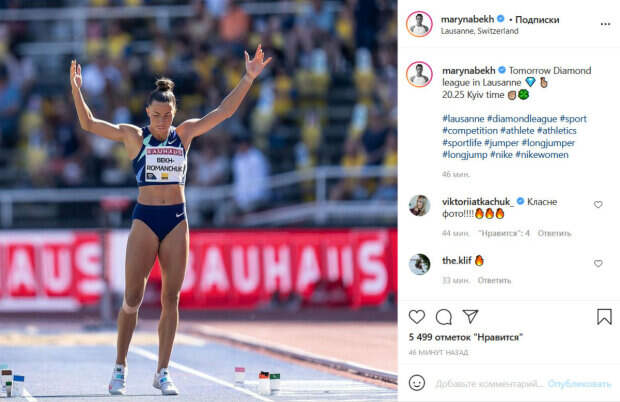This screenshot has width=620, height=402.
Task: View likes on viktoriiatkachuk_ comment
Action: click(x=504, y=233)
